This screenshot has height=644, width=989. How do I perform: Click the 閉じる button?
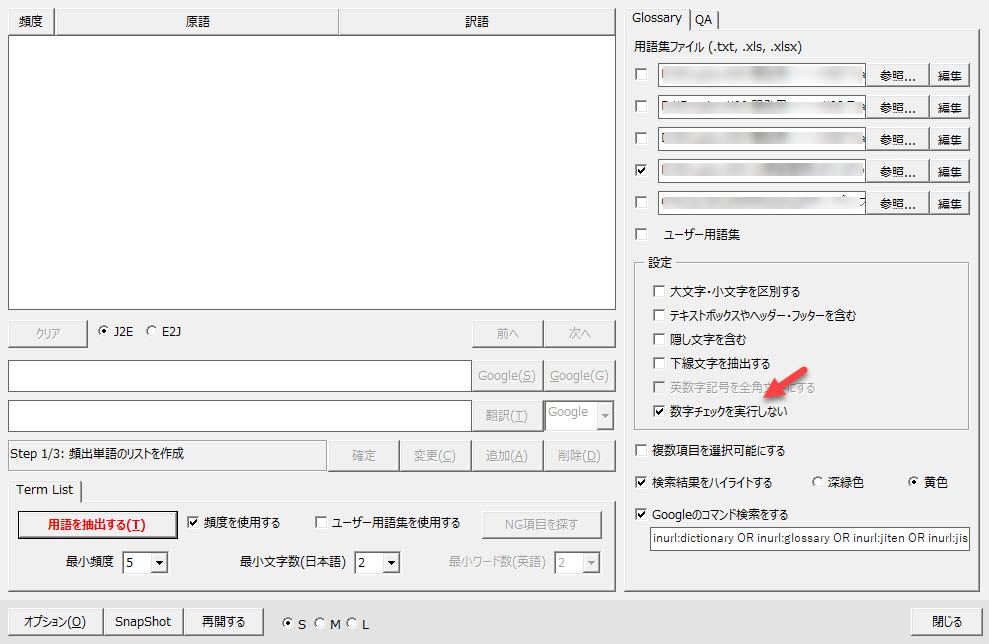[946, 621]
